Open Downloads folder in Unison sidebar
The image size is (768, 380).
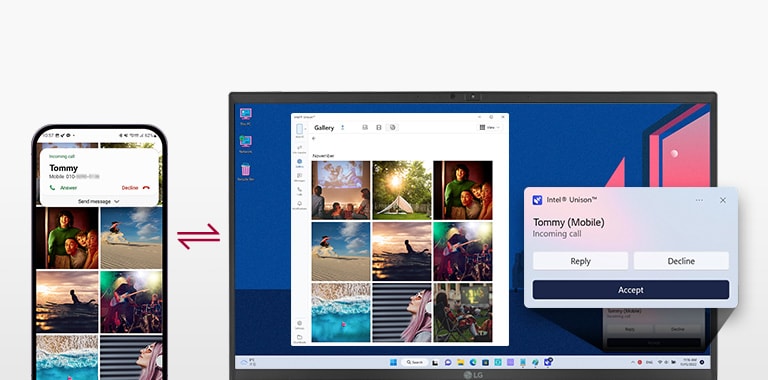[x=299, y=338]
